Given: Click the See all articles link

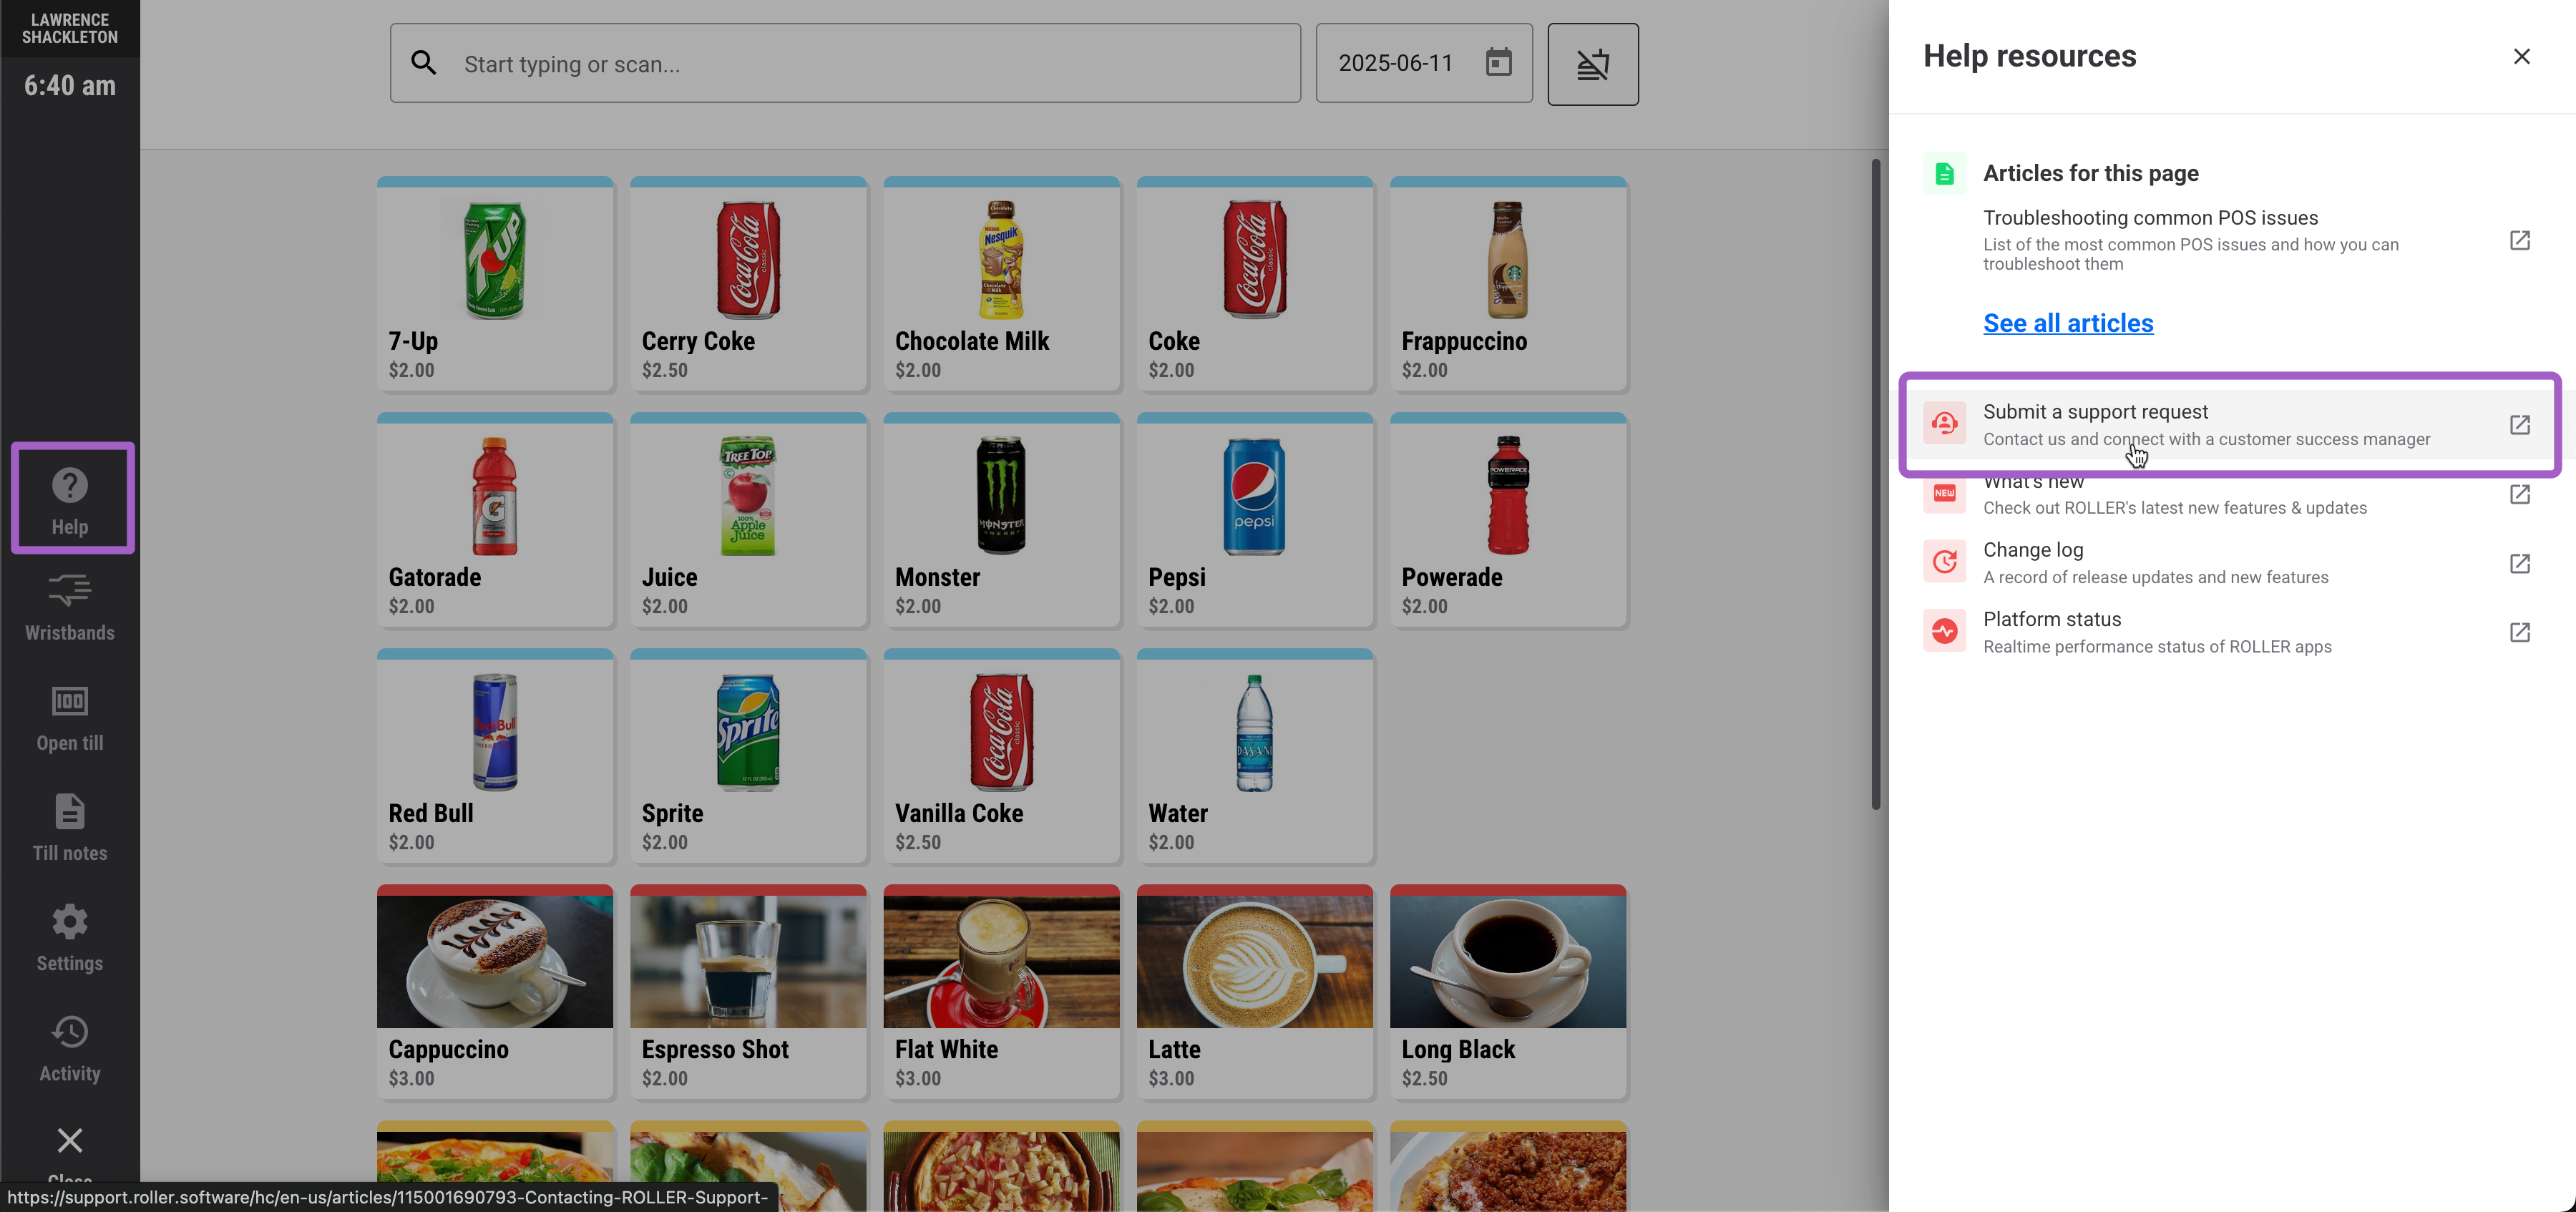Looking at the screenshot, I should [x=2067, y=323].
